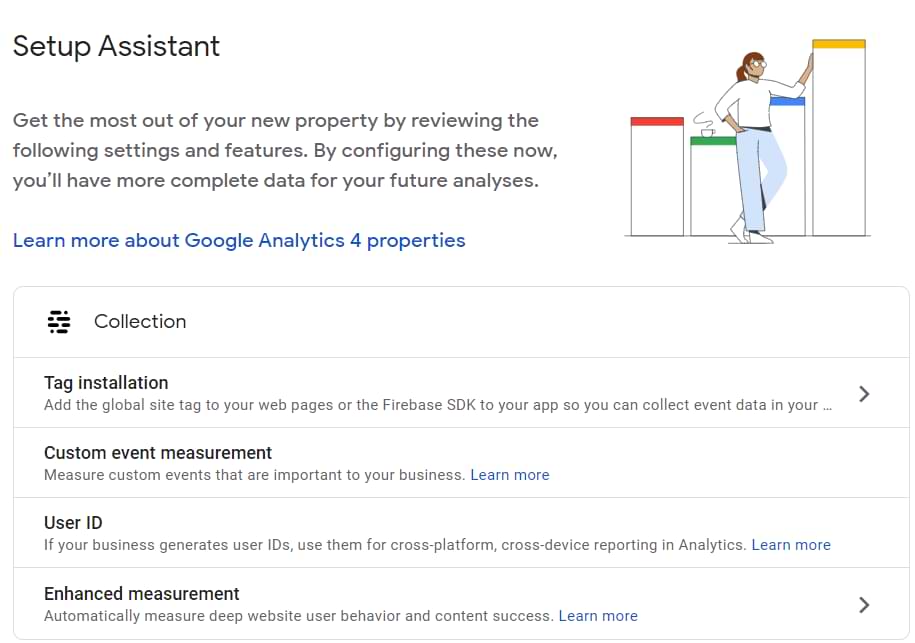Click the Collection section icon
This screenshot has height=643, width=915.
[59, 322]
